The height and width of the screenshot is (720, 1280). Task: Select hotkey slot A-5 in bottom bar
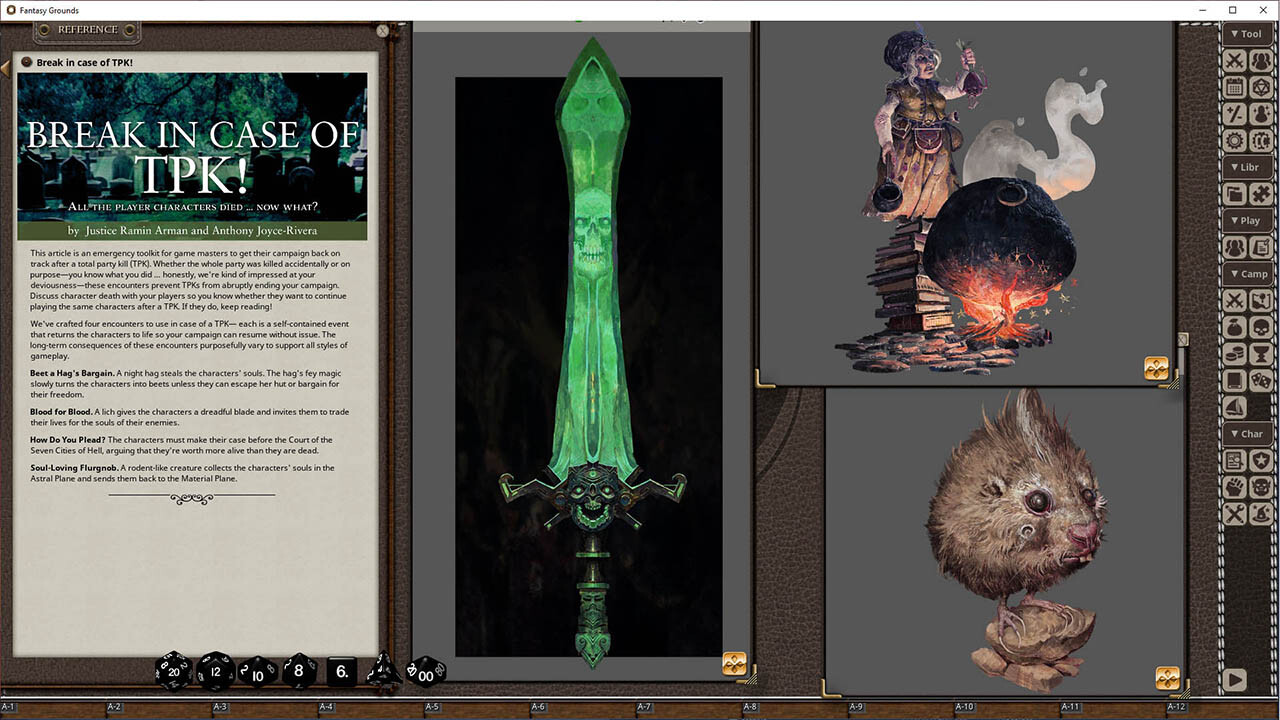click(432, 707)
